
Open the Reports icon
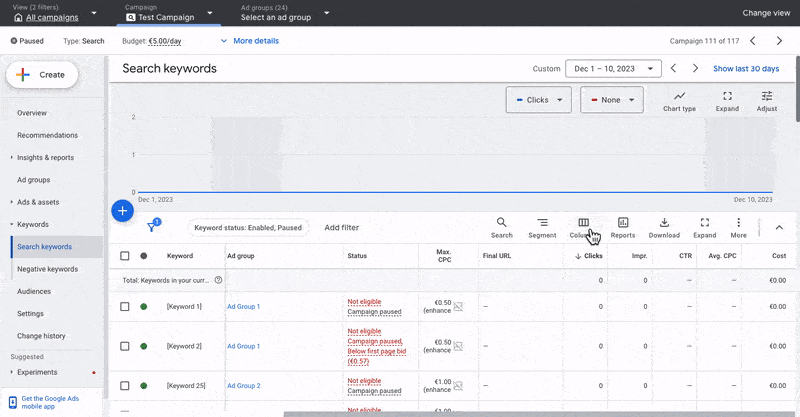point(623,228)
